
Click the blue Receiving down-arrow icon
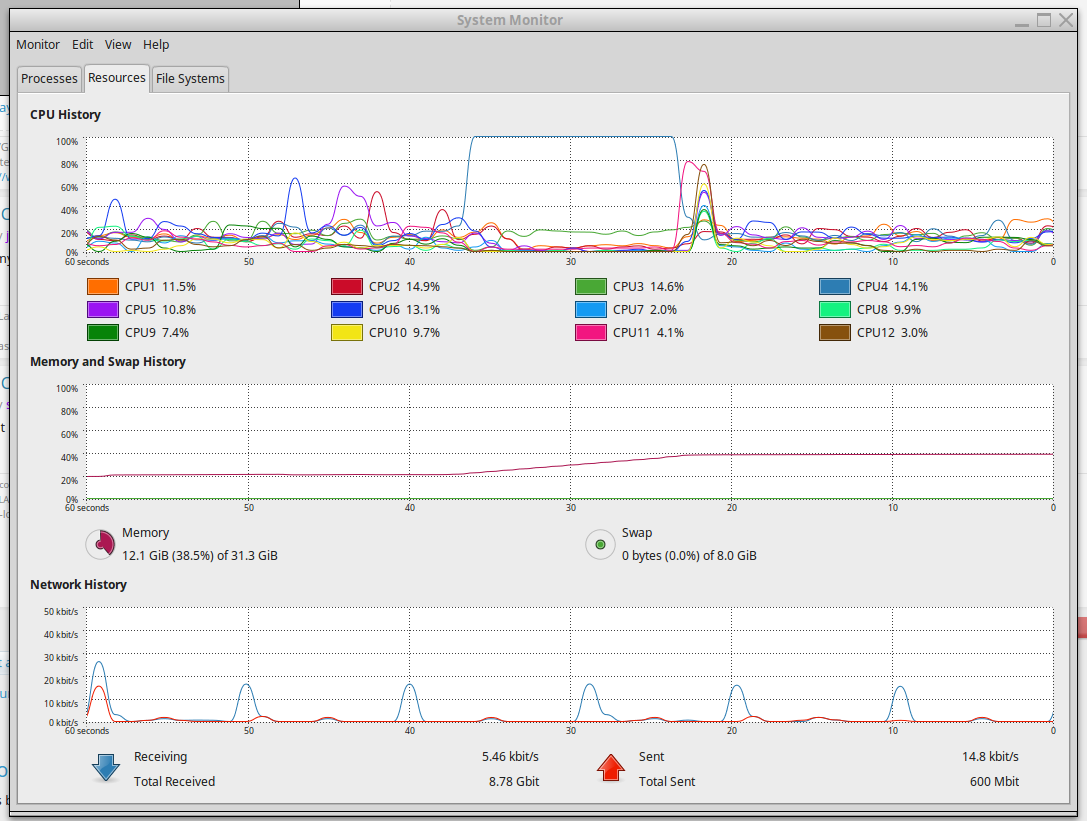coord(106,768)
